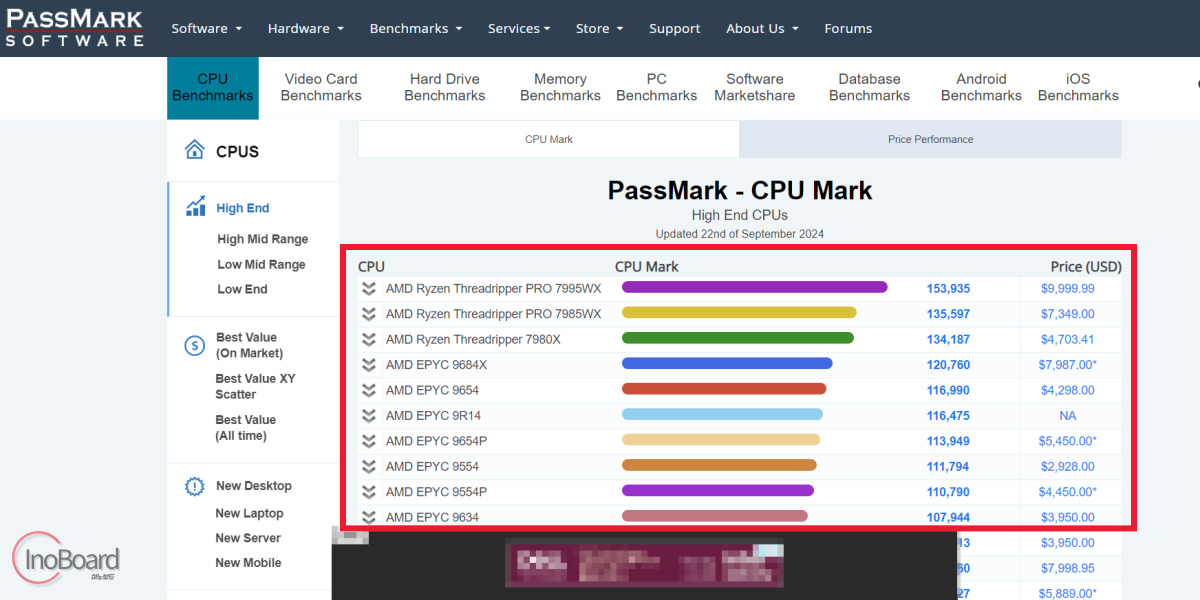This screenshot has height=600, width=1200.
Task: Expand chevron for AMD EPYC 9R14 row
Action: (x=368, y=416)
